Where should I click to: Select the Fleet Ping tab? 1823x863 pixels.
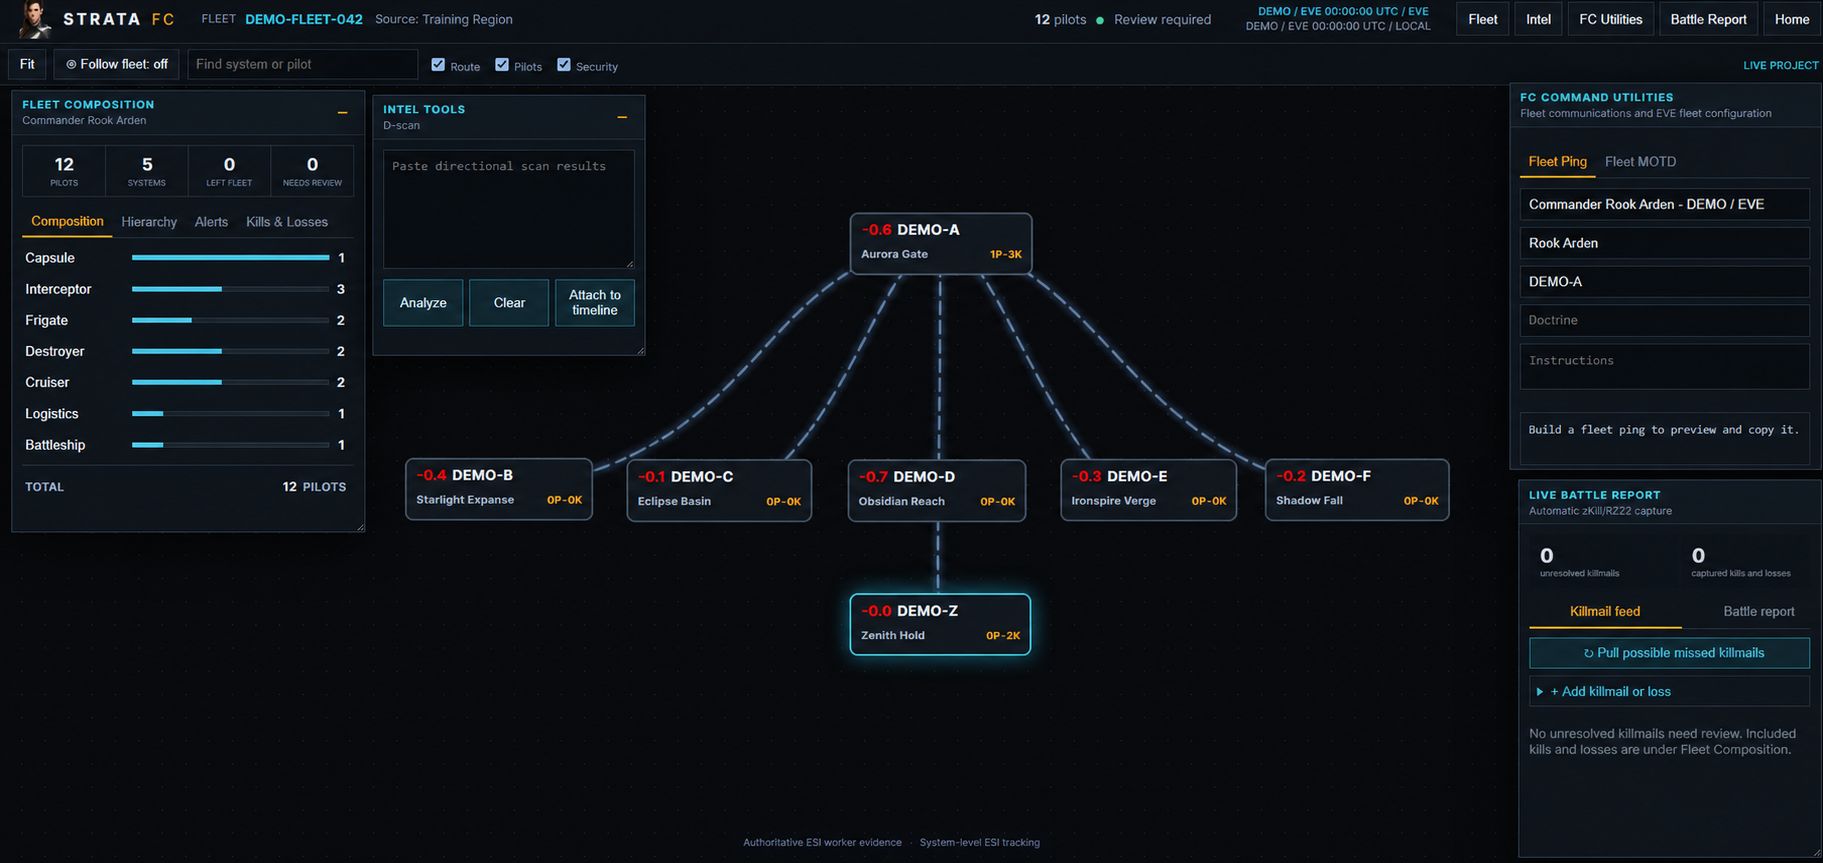(1557, 161)
